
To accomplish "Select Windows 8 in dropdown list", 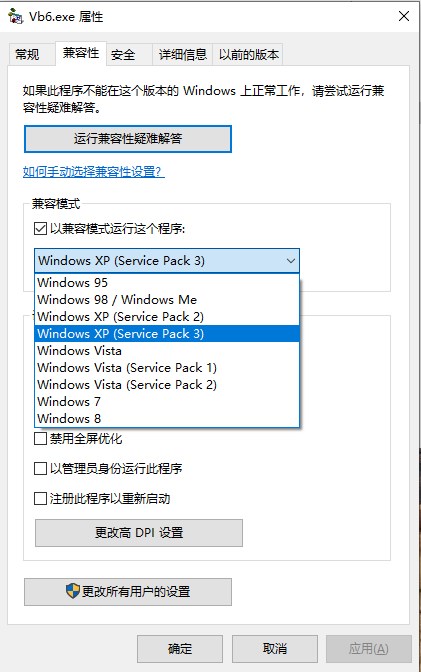I will 167,418.
